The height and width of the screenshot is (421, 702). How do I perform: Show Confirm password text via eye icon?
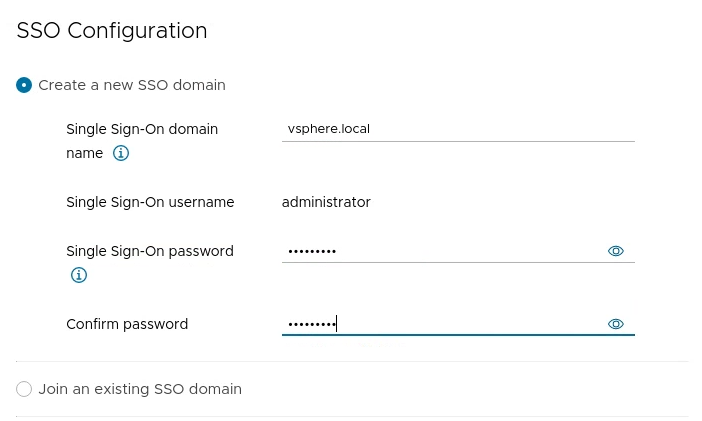coord(616,324)
